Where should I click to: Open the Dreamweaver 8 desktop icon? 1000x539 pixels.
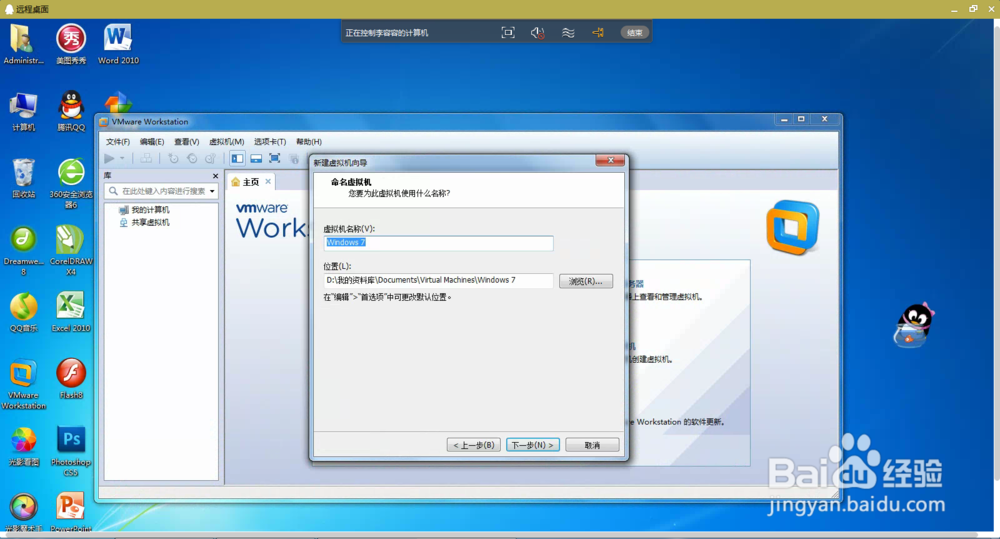(23, 250)
